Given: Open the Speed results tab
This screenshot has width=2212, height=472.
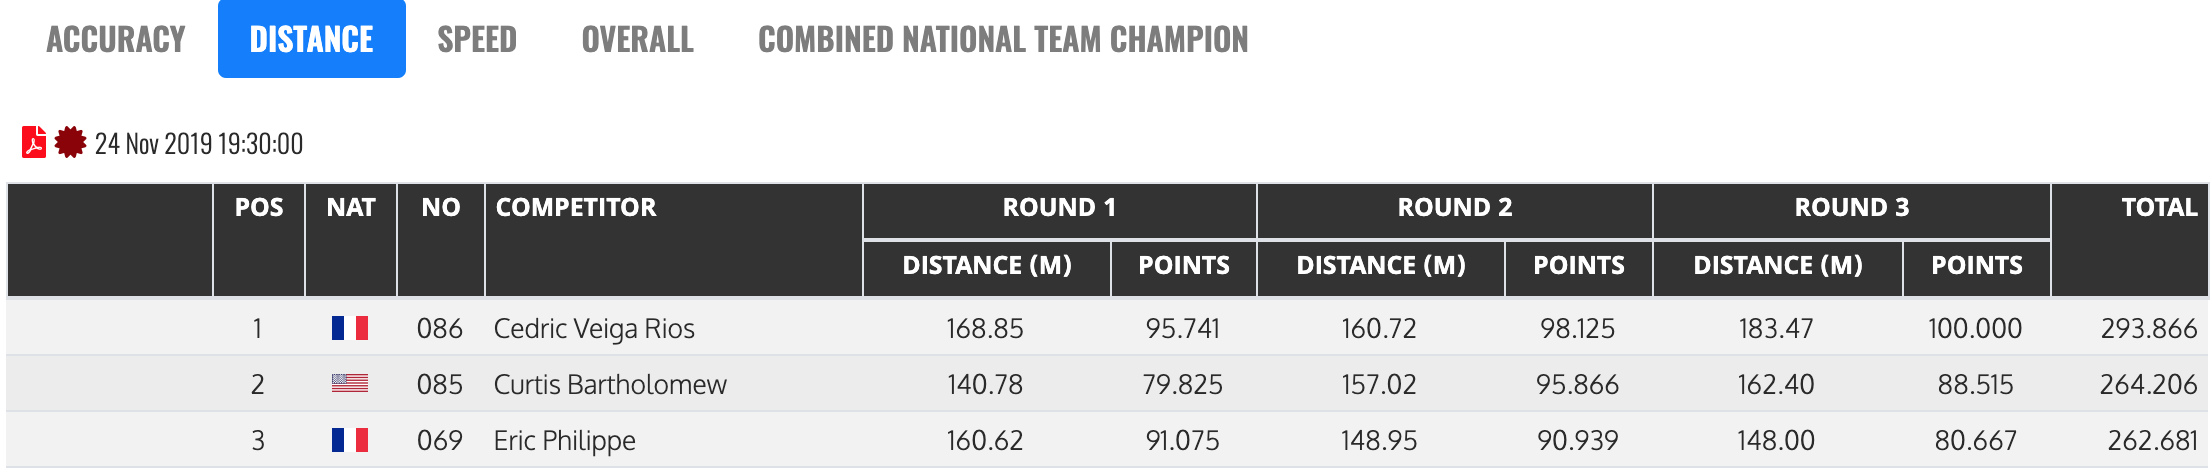Looking at the screenshot, I should pyautogui.click(x=477, y=39).
